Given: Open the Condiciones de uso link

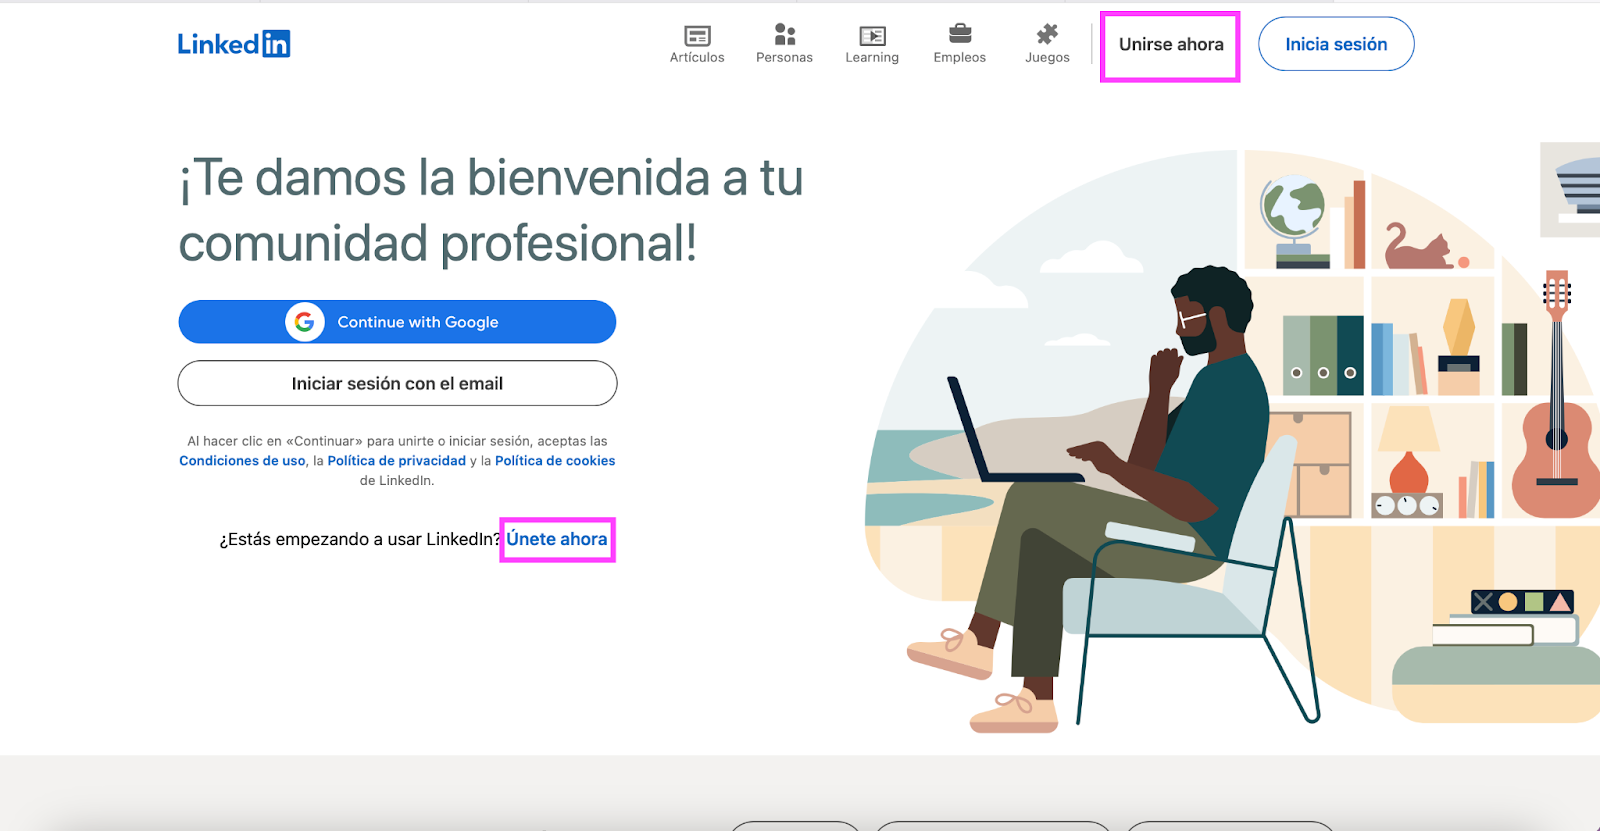Looking at the screenshot, I should 242,461.
